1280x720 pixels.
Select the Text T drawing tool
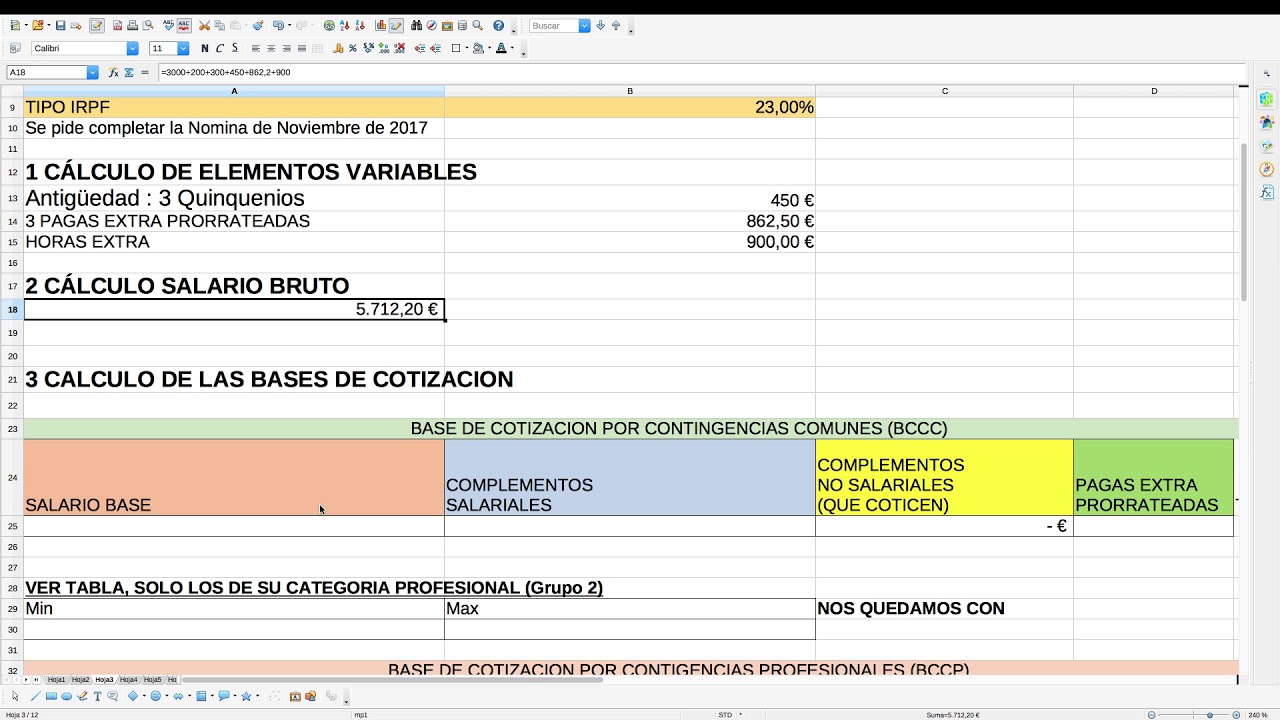pyautogui.click(x=97, y=696)
